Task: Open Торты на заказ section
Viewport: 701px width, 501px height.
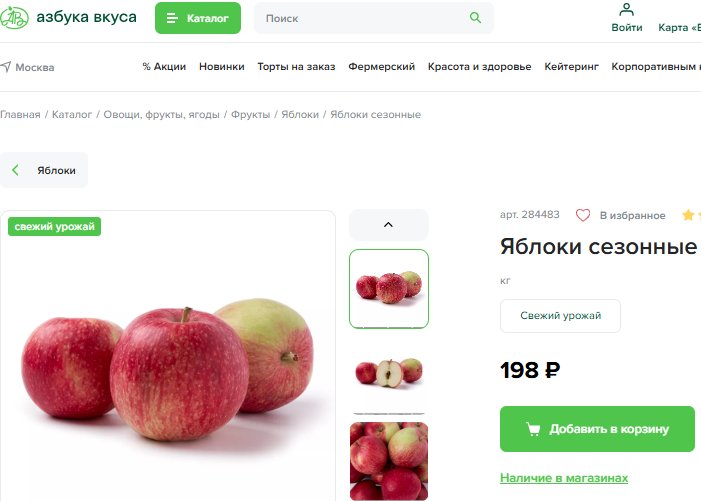Action: click(296, 67)
